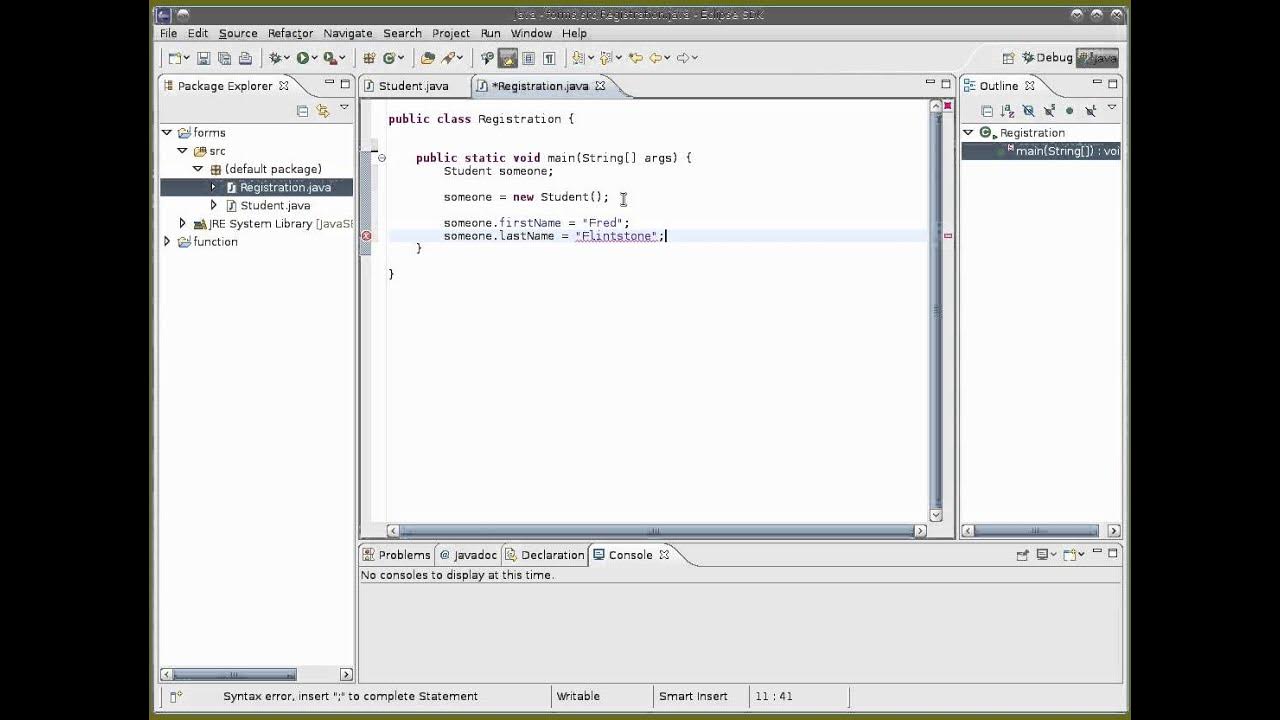
Task: Toggle Link with Editor in Package Explorer
Action: click(322, 111)
